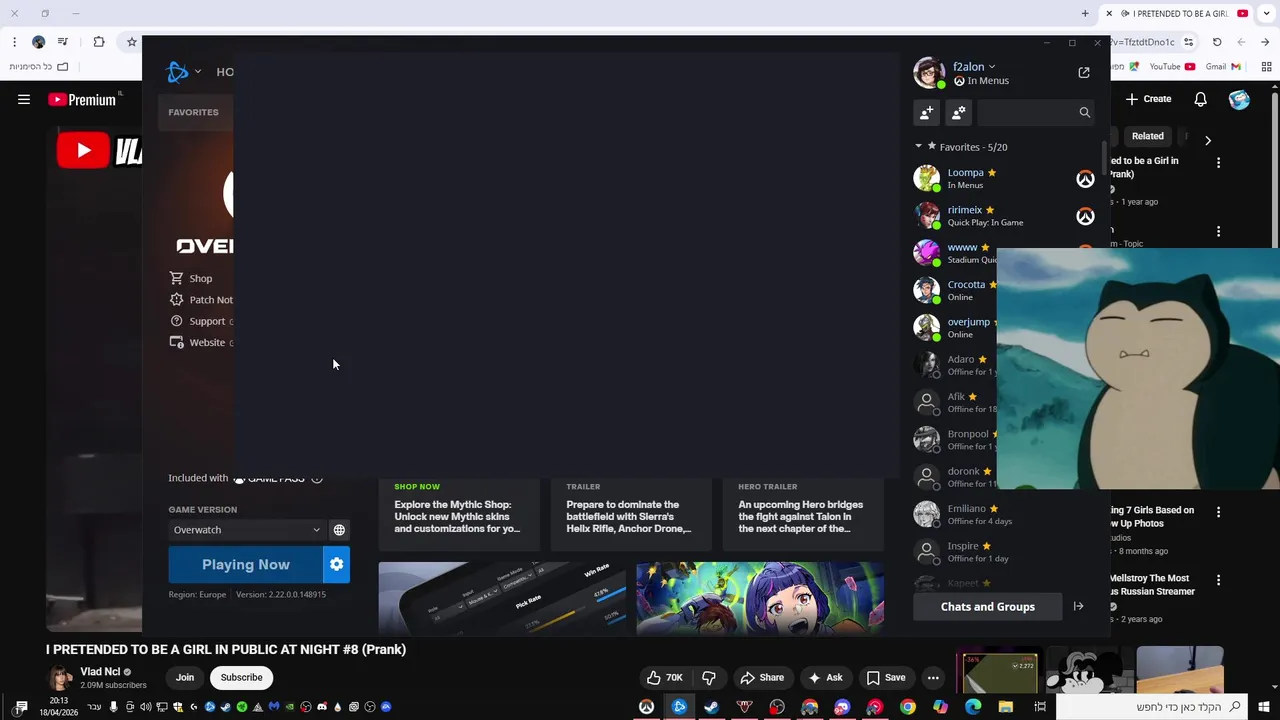The width and height of the screenshot is (1280, 720).
Task: Open Chrome extensions puzzle icon
Action: pyautogui.click(x=98, y=42)
